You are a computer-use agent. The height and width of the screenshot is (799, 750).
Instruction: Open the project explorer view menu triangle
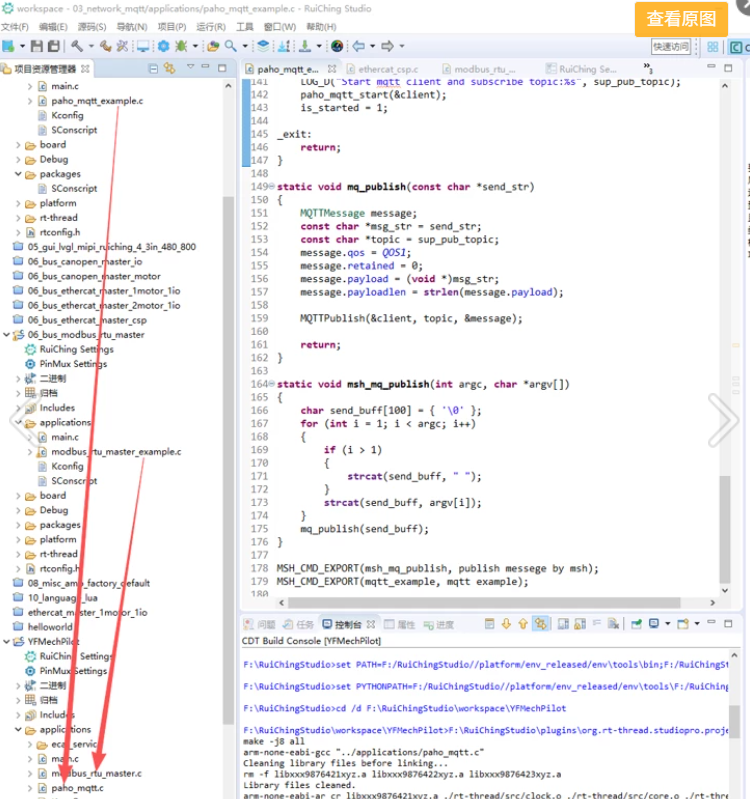[191, 67]
